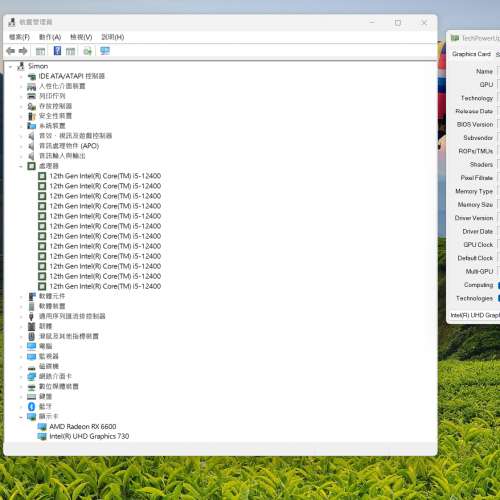
Task: Click the pane icon right of Help
Action: (x=70, y=51)
